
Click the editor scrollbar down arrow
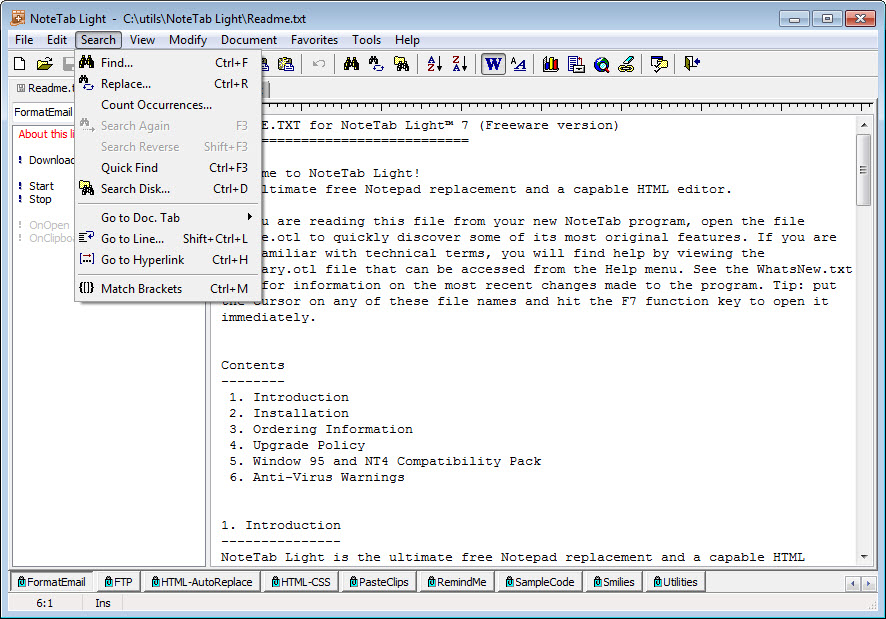click(864, 557)
